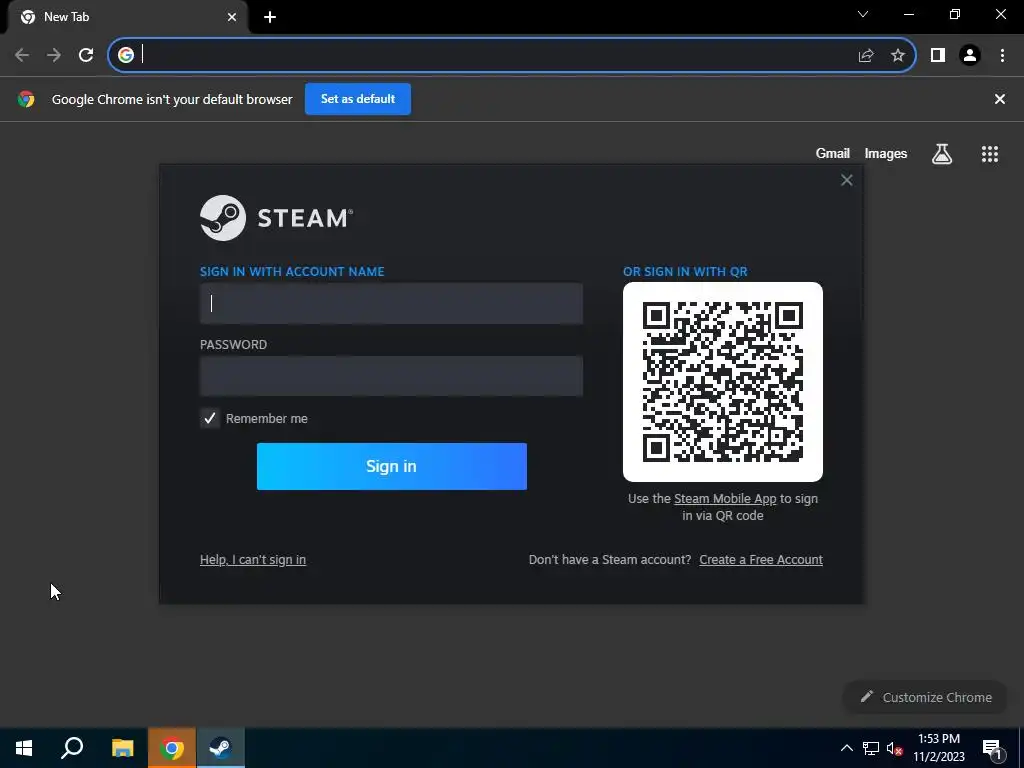Toggle the Remember me checkbox
This screenshot has width=1024, height=768.
pos(210,419)
